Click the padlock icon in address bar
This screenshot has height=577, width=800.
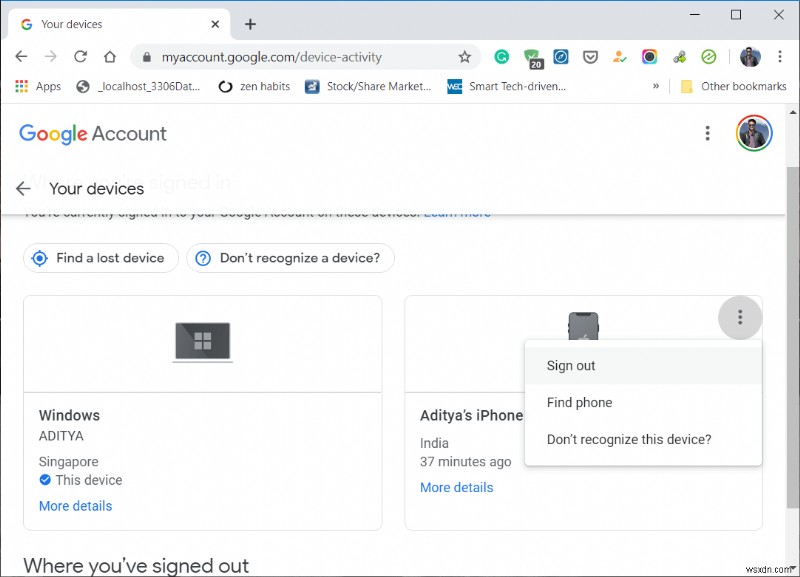pyautogui.click(x=146, y=58)
